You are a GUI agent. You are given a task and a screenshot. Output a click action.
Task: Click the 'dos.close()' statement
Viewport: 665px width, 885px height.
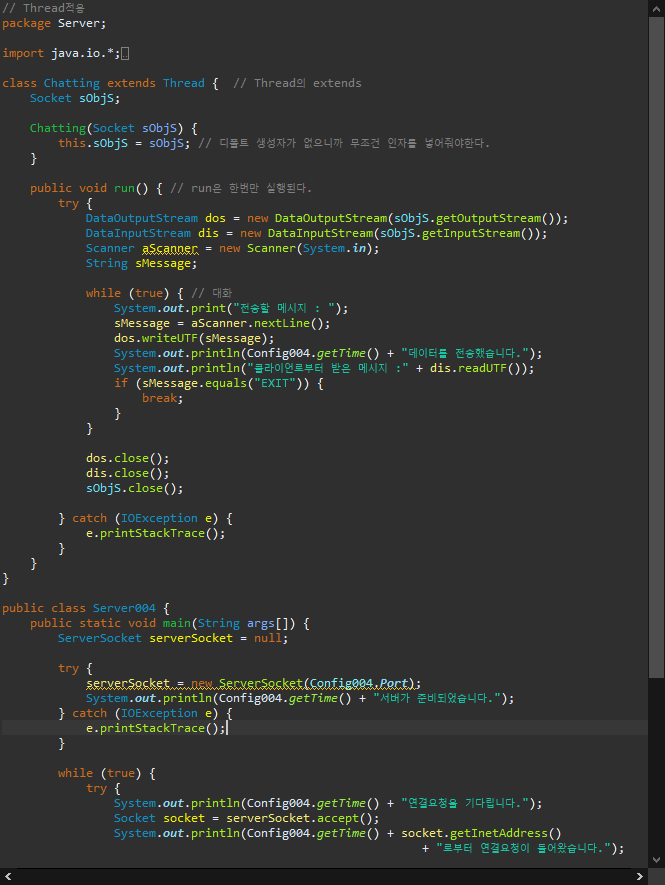(x=128, y=458)
